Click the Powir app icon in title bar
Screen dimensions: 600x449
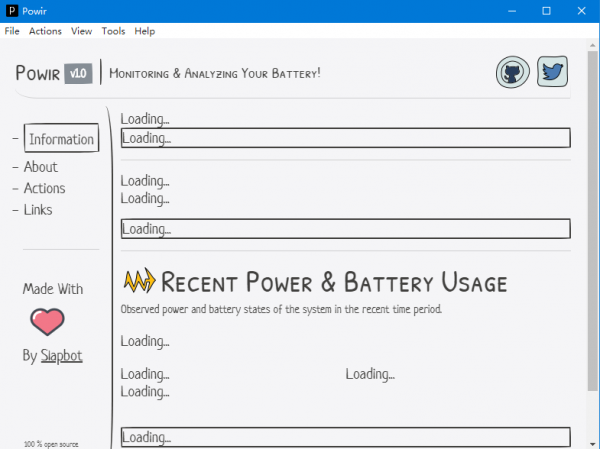pos(12,10)
